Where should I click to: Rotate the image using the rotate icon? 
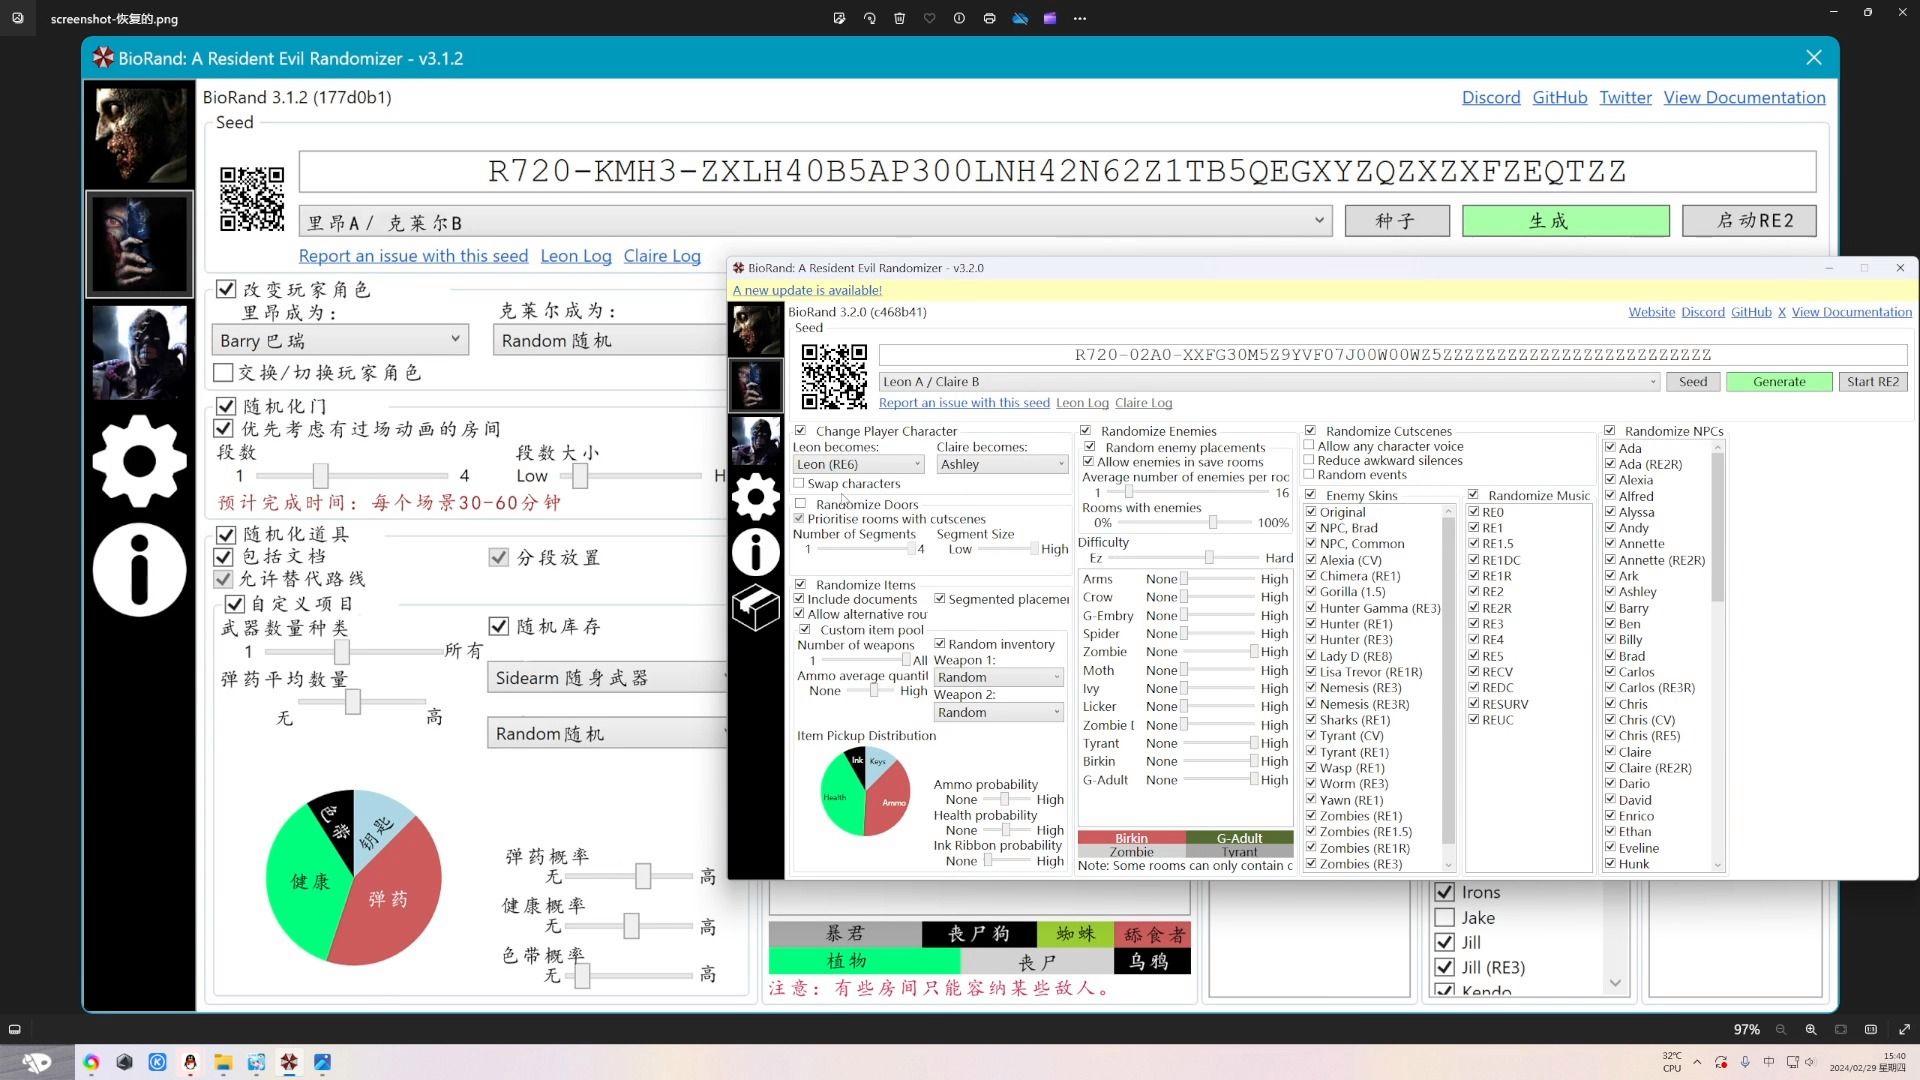[x=869, y=18]
